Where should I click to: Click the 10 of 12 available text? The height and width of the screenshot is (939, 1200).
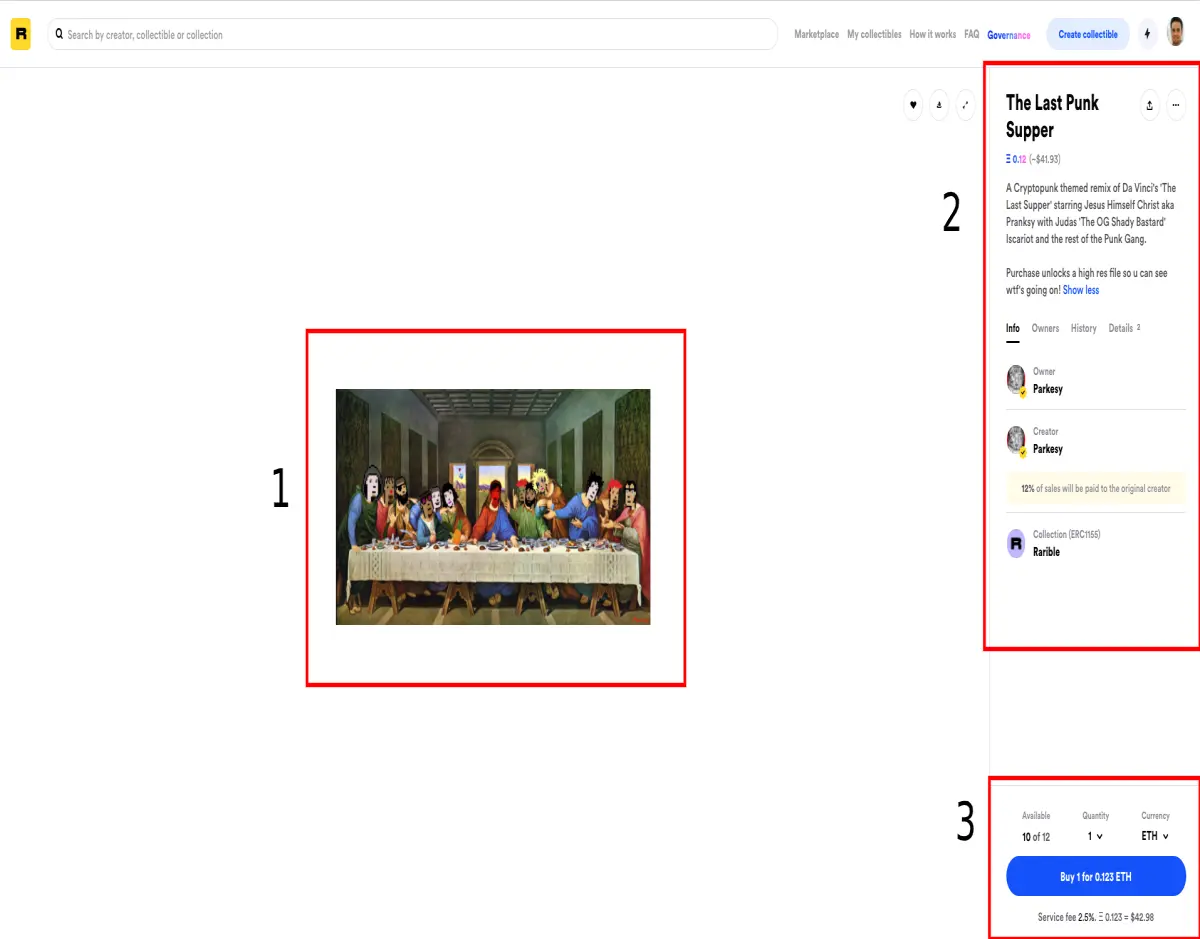coord(1036,837)
